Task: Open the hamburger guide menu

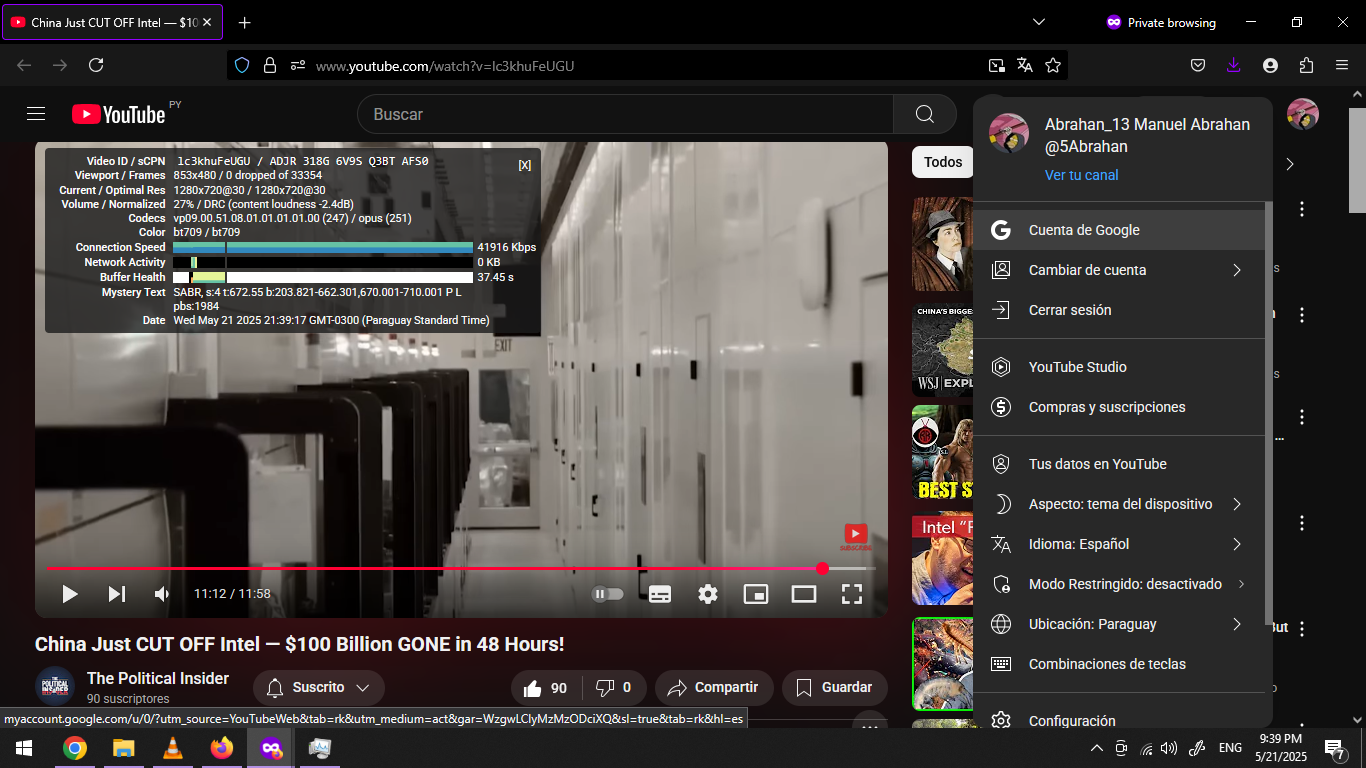Action: [x=36, y=114]
